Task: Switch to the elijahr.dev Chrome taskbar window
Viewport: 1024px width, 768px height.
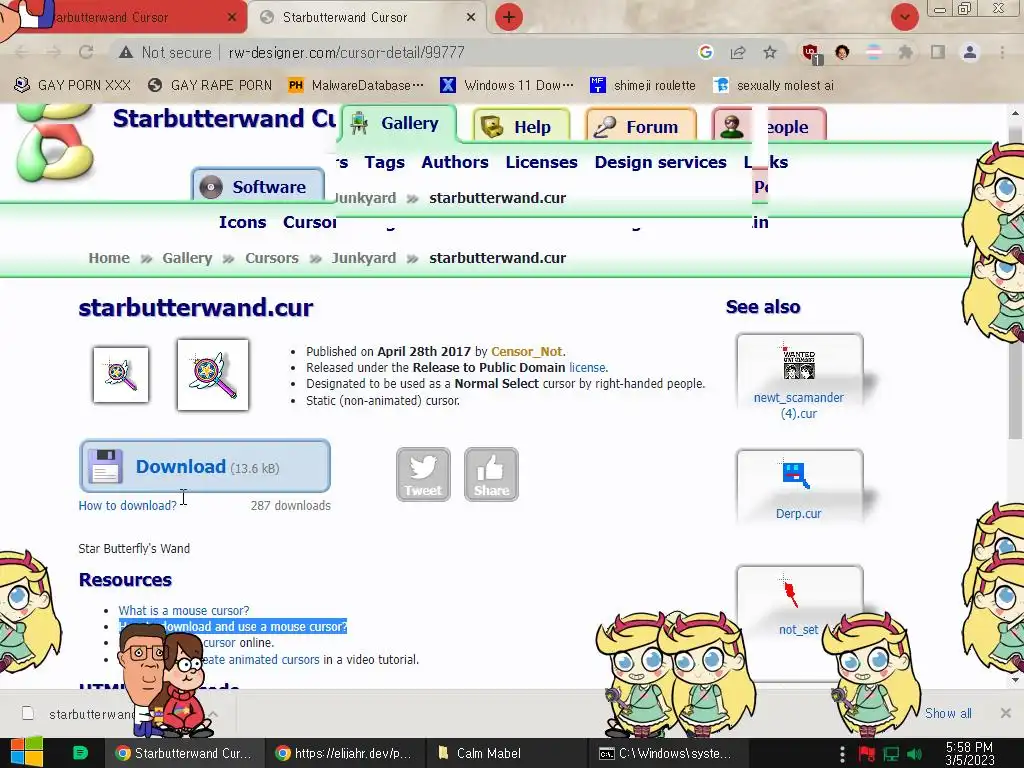Action: 344,753
